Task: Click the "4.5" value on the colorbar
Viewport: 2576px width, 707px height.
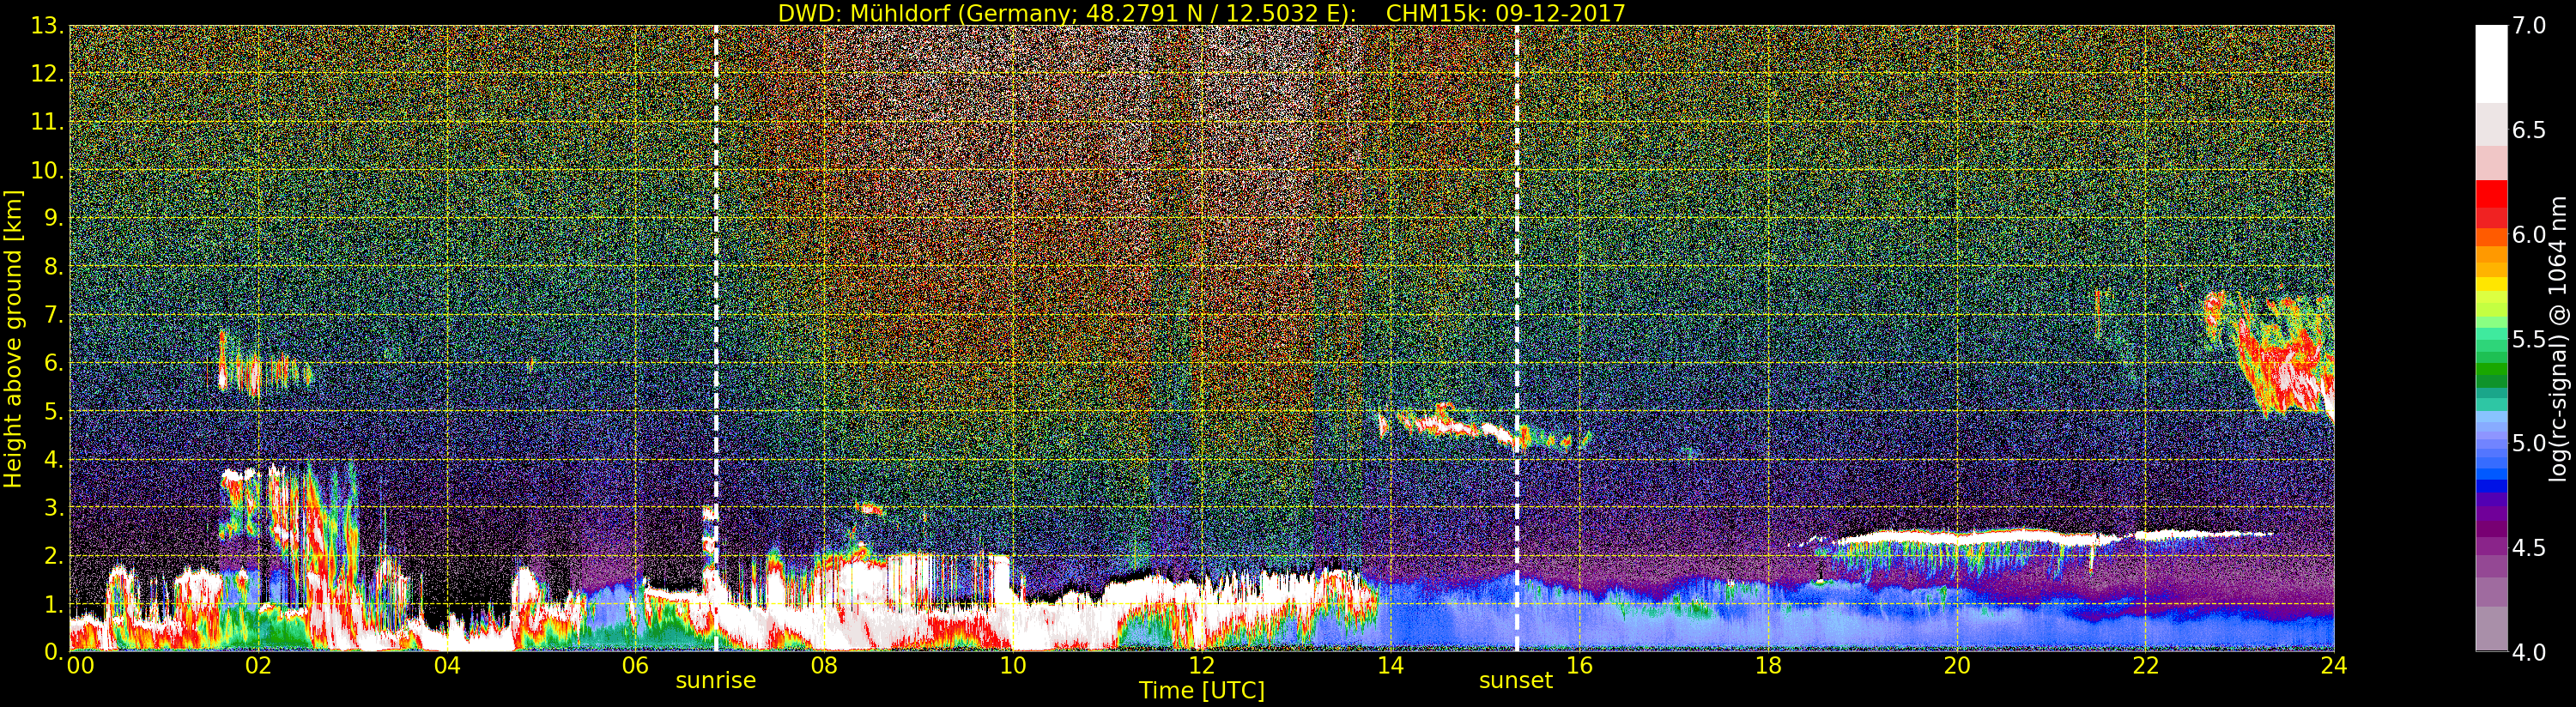Action: 2529,548
